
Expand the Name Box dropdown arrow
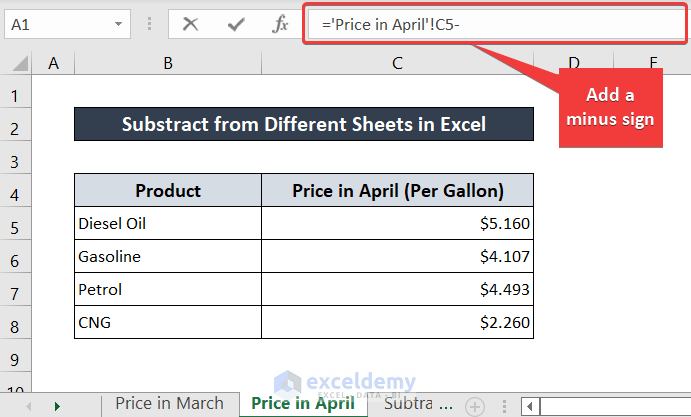tap(120, 23)
